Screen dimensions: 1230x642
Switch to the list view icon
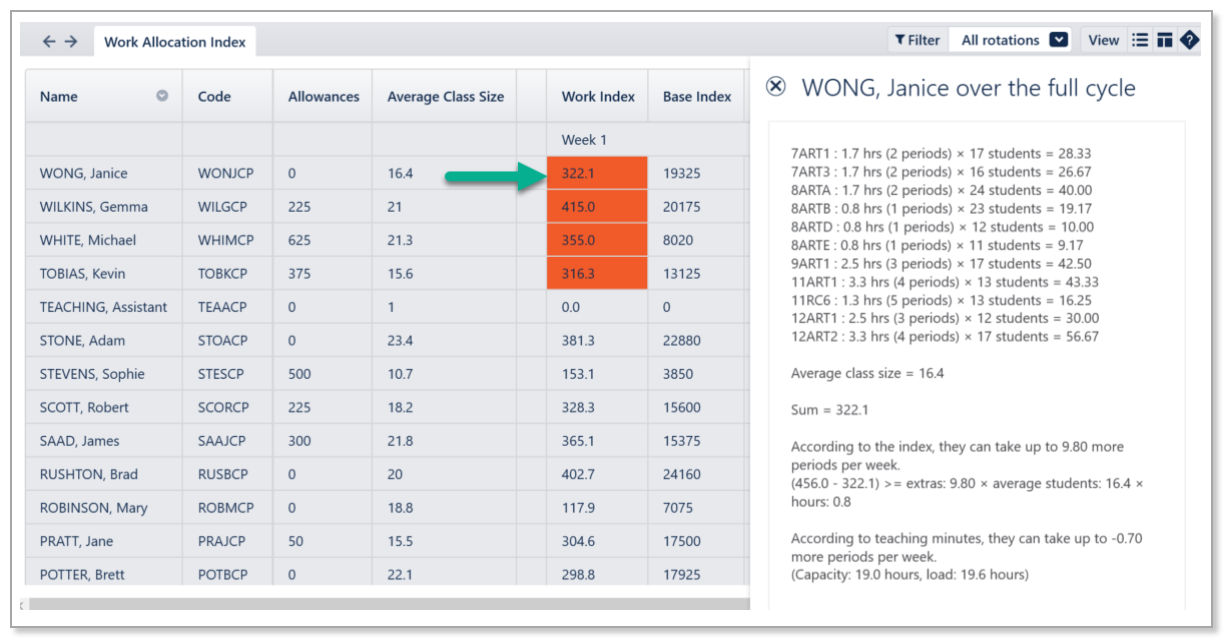click(x=1140, y=40)
